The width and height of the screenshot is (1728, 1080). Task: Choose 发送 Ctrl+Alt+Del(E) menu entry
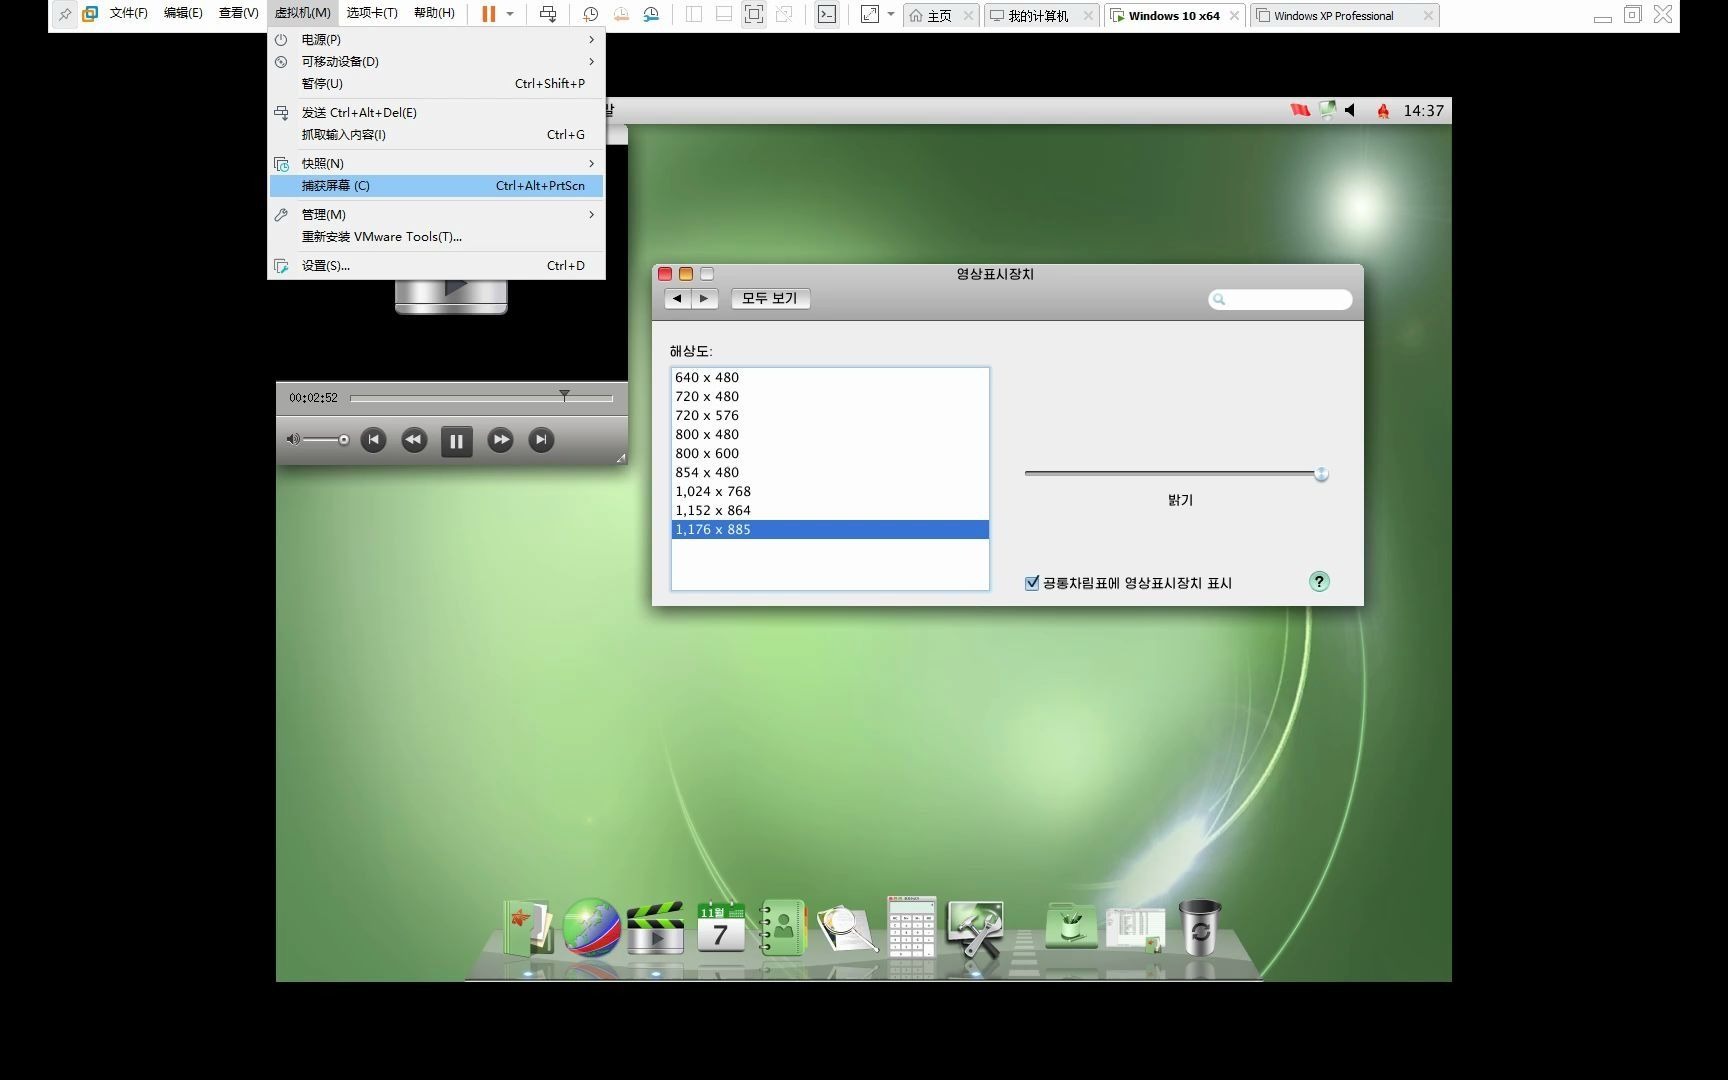pyautogui.click(x=436, y=112)
